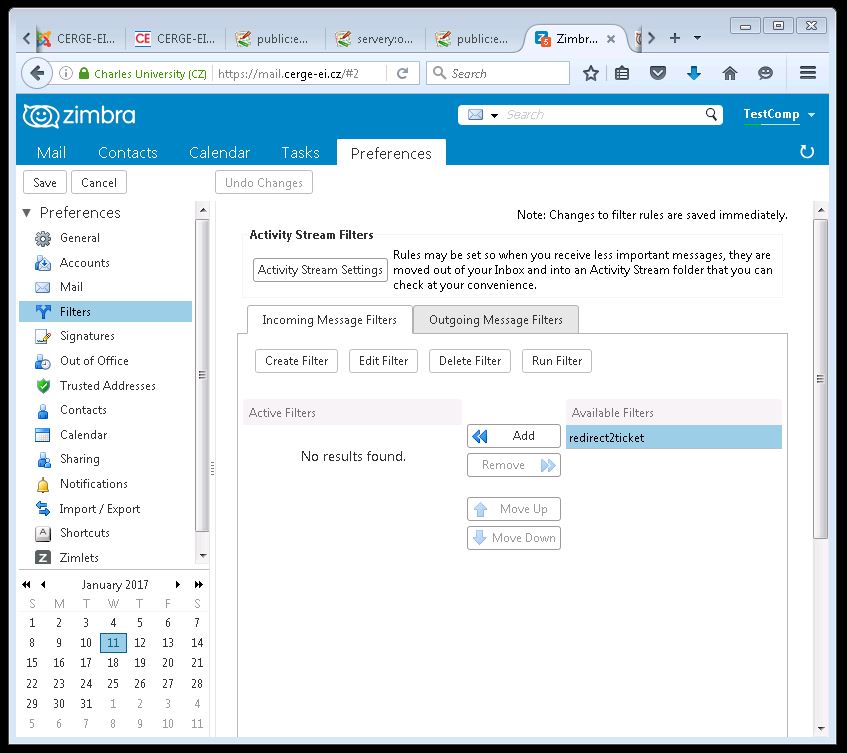The image size is (847, 753).
Task: Click Create Filter button
Action: pyautogui.click(x=297, y=361)
